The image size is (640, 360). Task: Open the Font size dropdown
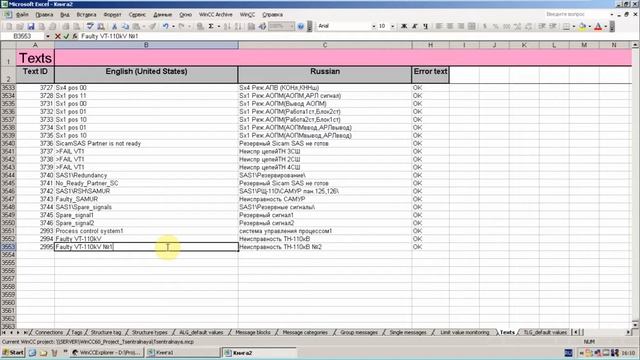[x=393, y=26]
